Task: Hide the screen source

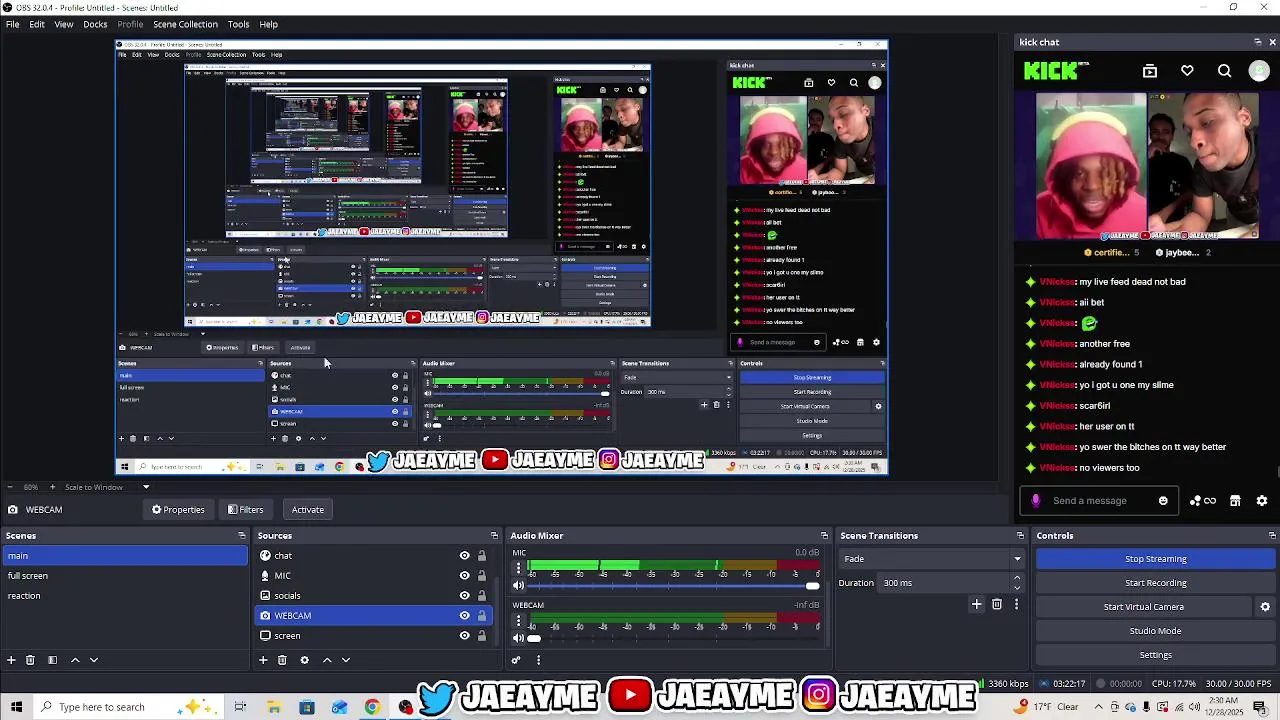Action: click(x=464, y=636)
